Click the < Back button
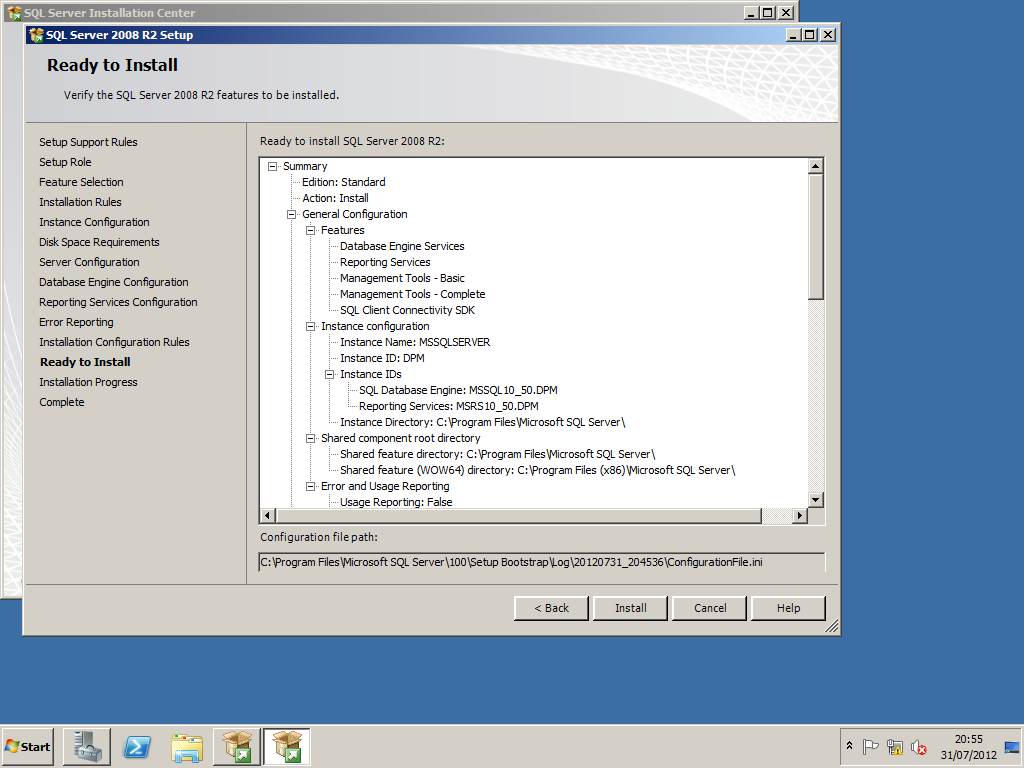This screenshot has width=1024, height=768. 551,608
